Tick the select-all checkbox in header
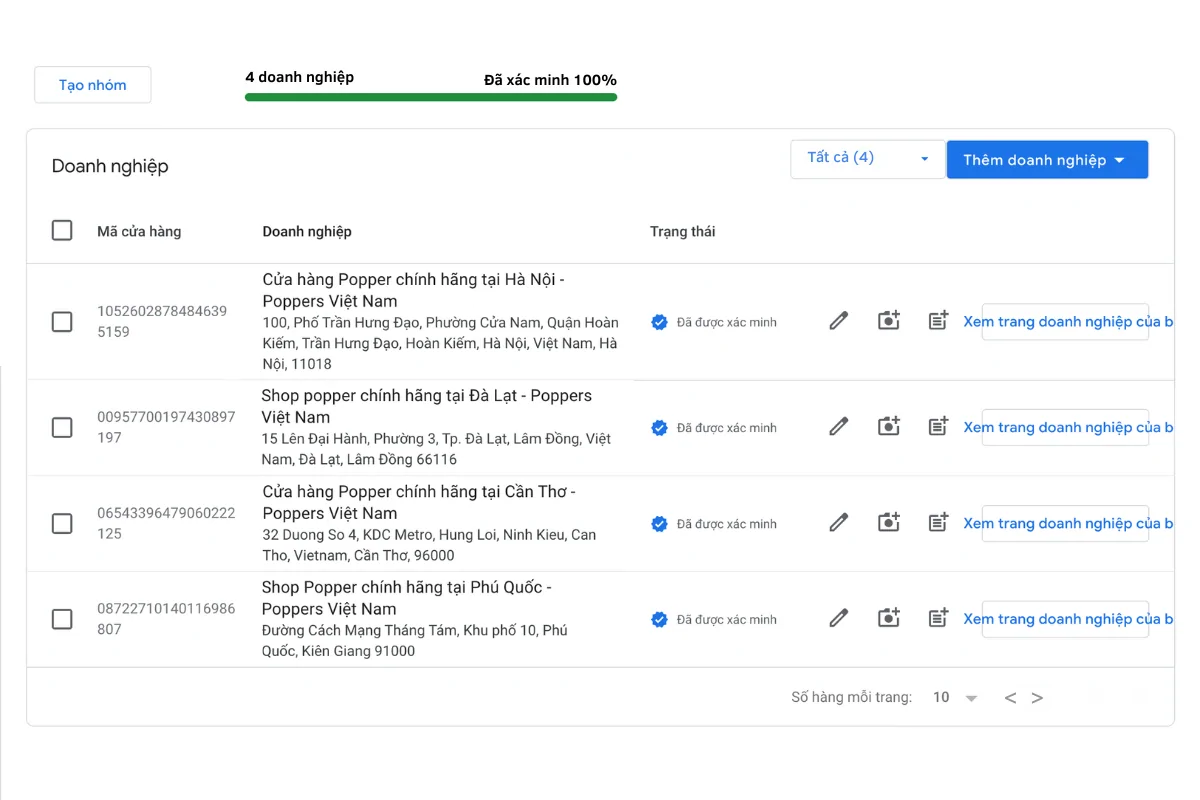The width and height of the screenshot is (1200, 800). (62, 231)
